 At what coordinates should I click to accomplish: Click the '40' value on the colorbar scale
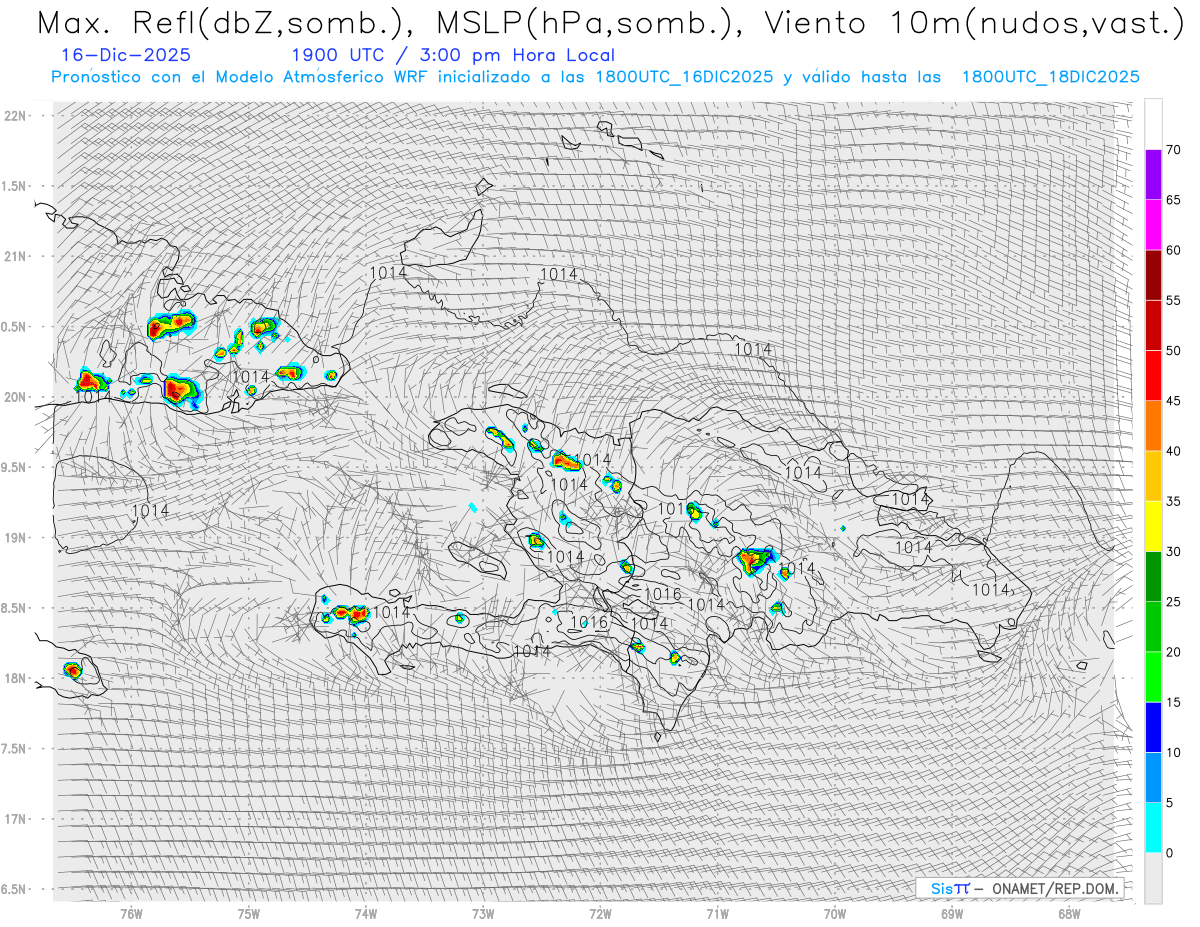[x=1173, y=451]
